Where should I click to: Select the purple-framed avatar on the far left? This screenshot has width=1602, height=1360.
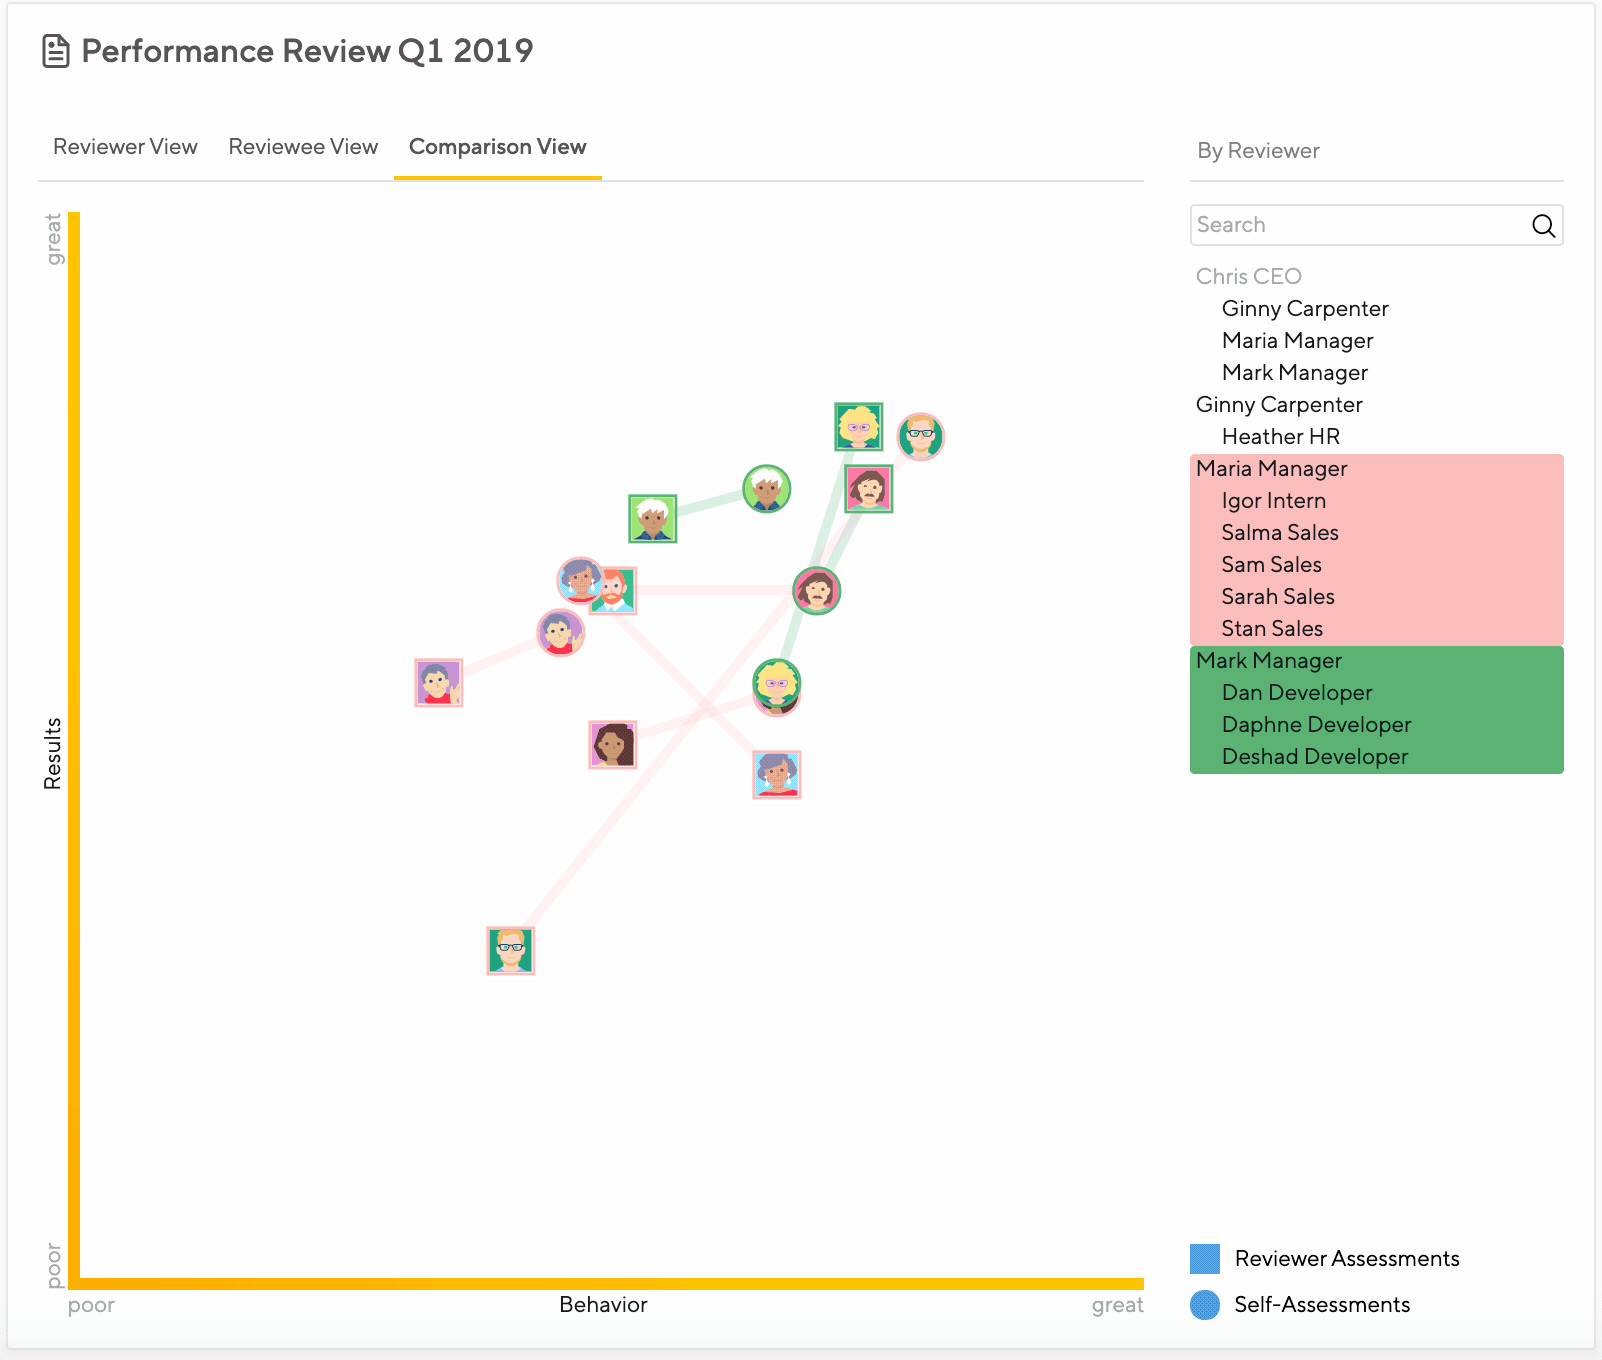pyautogui.click(x=436, y=684)
